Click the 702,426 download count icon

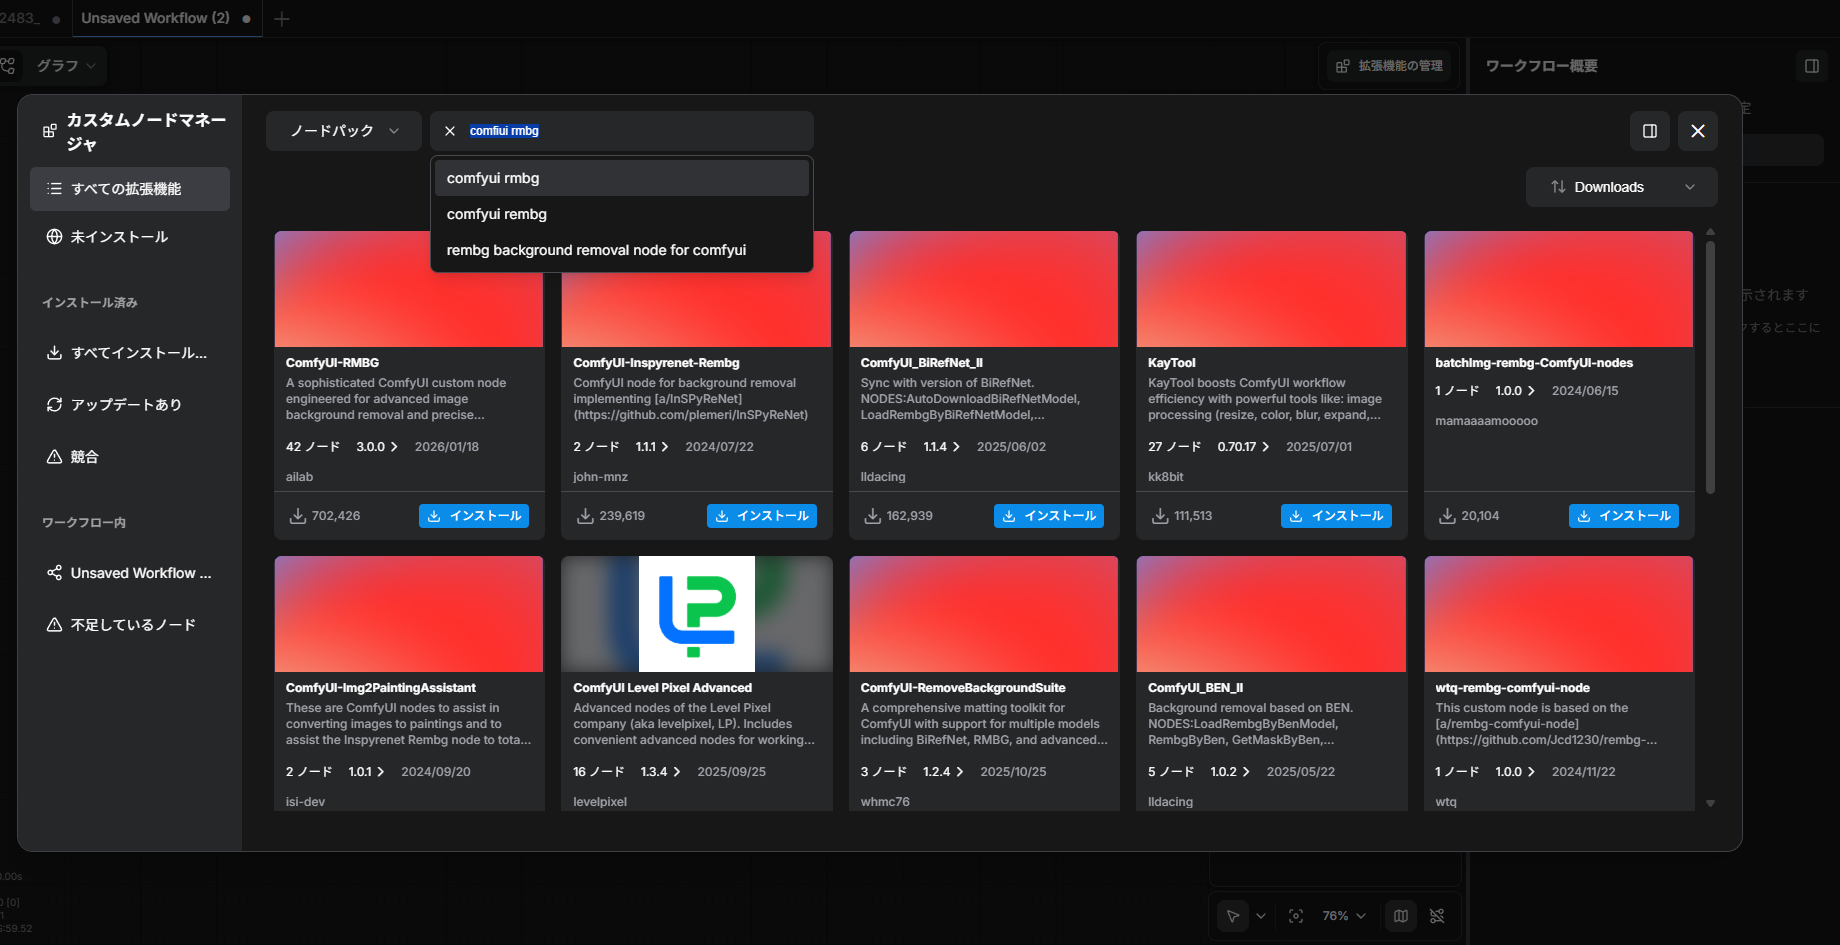point(298,516)
